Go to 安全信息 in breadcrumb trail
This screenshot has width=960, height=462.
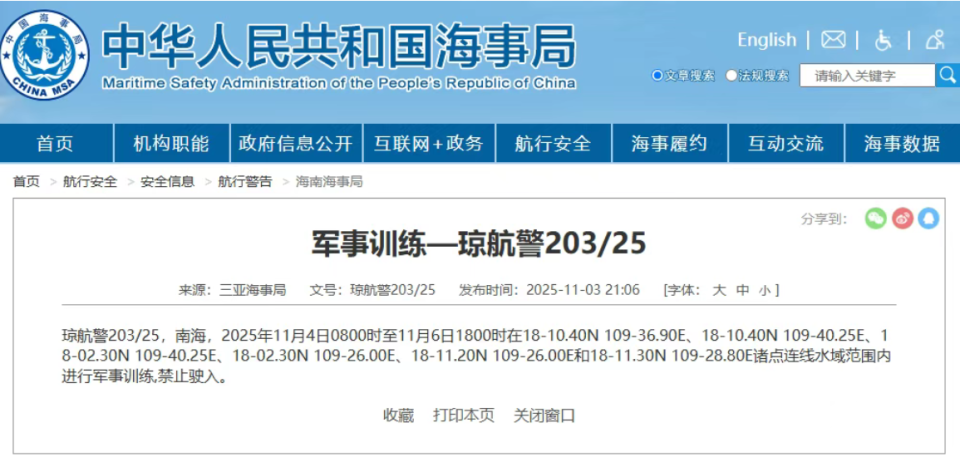168,182
